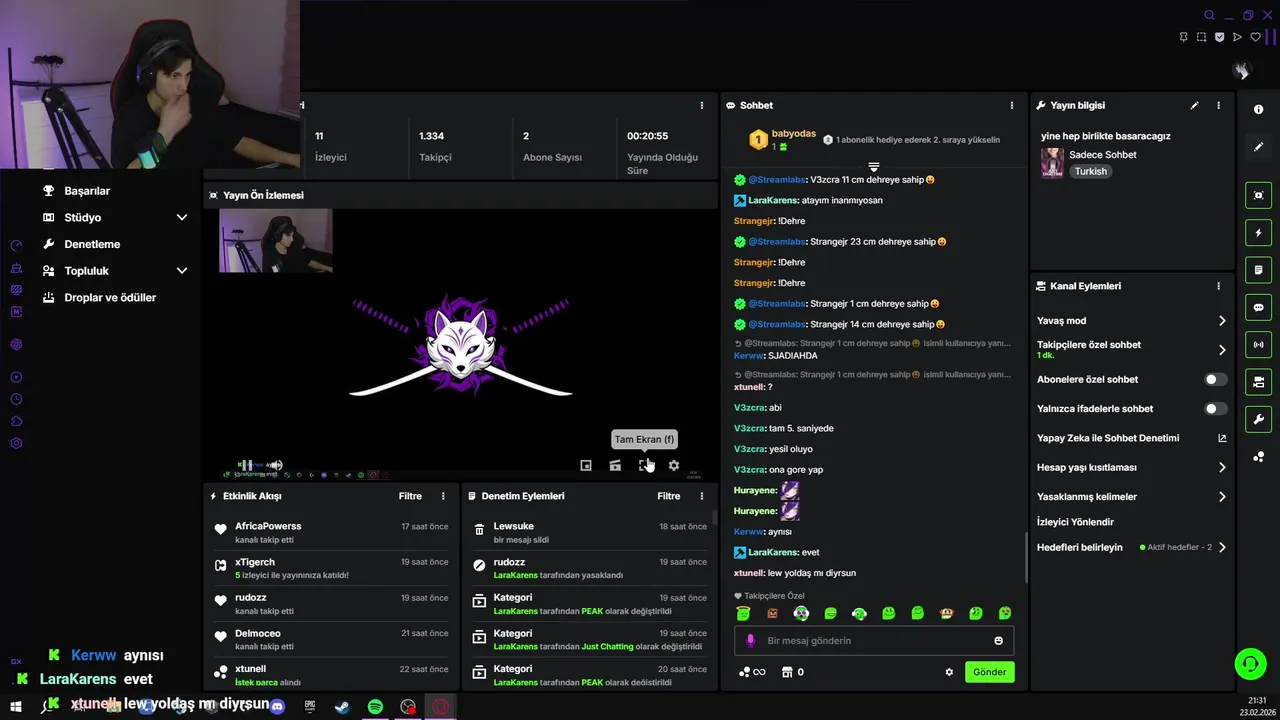Open right sidebar edit pencil icon
This screenshot has width=1280, height=720.
click(1258, 147)
